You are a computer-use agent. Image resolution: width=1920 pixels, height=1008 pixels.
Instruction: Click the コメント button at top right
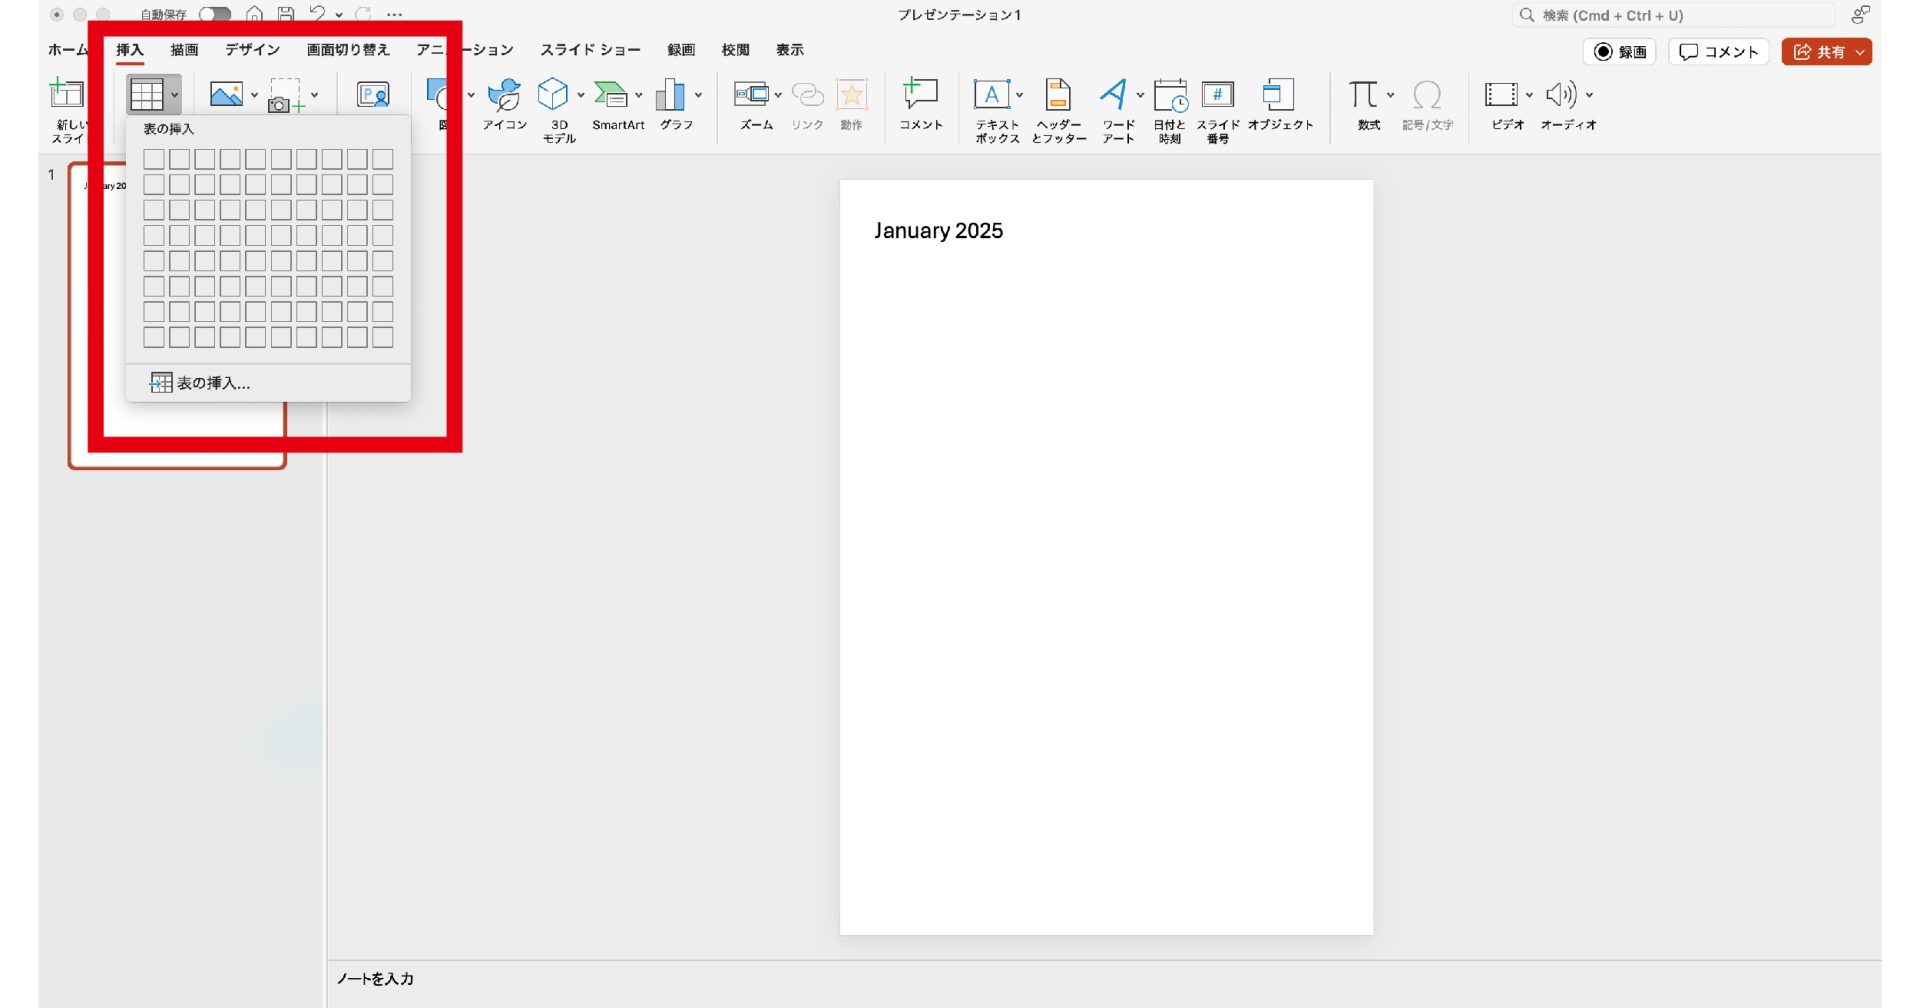coord(1718,52)
